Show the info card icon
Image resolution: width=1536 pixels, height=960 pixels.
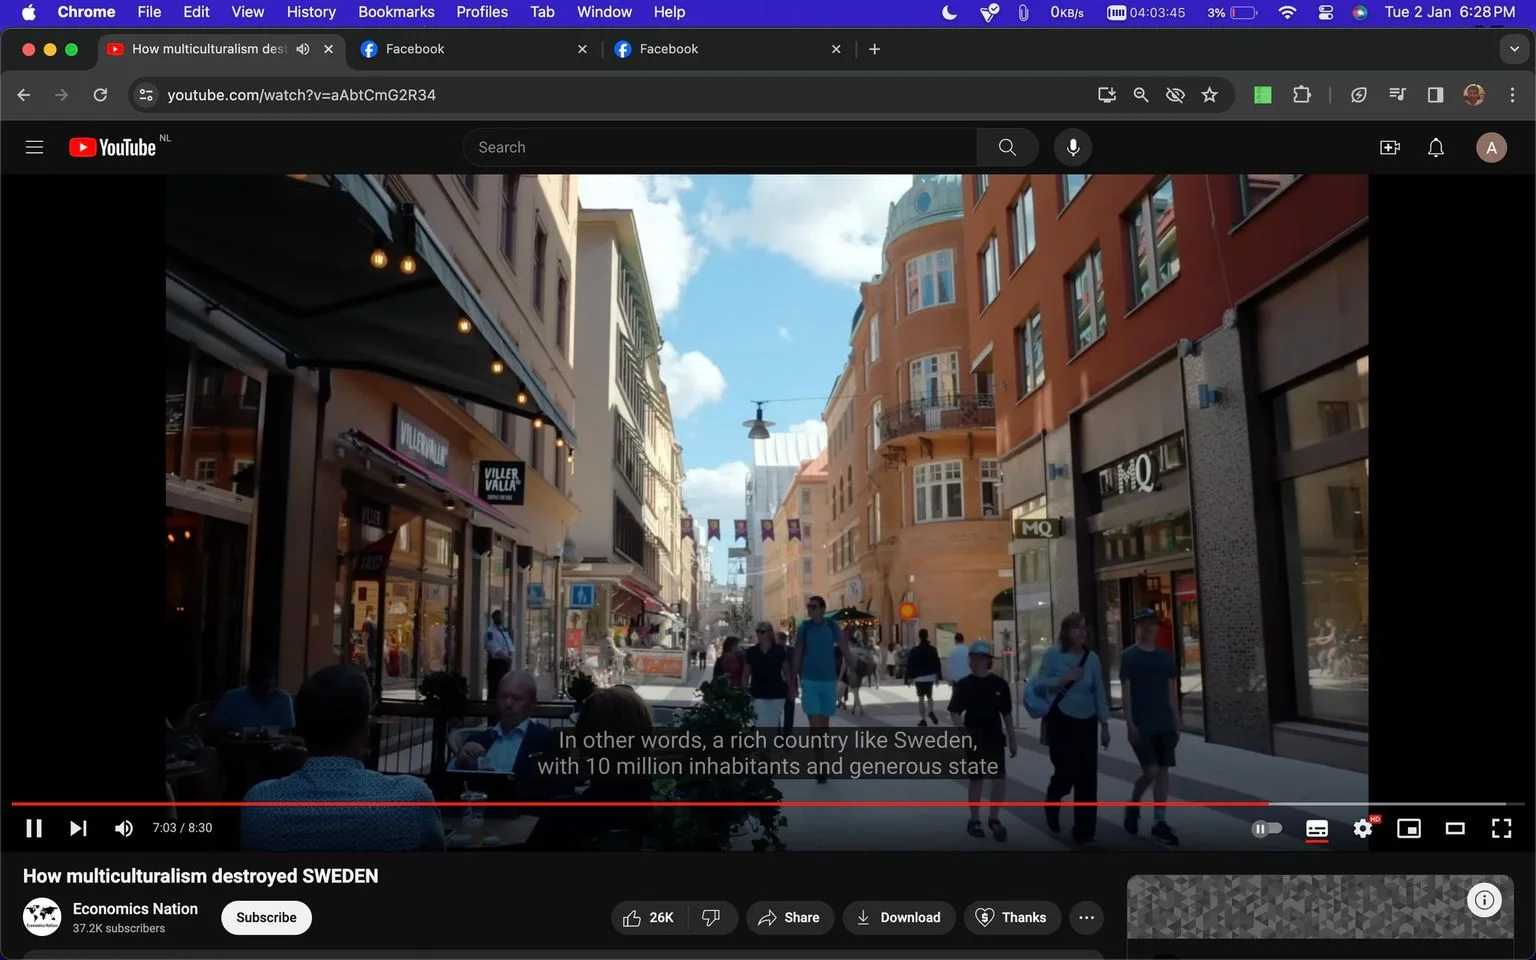1484,900
